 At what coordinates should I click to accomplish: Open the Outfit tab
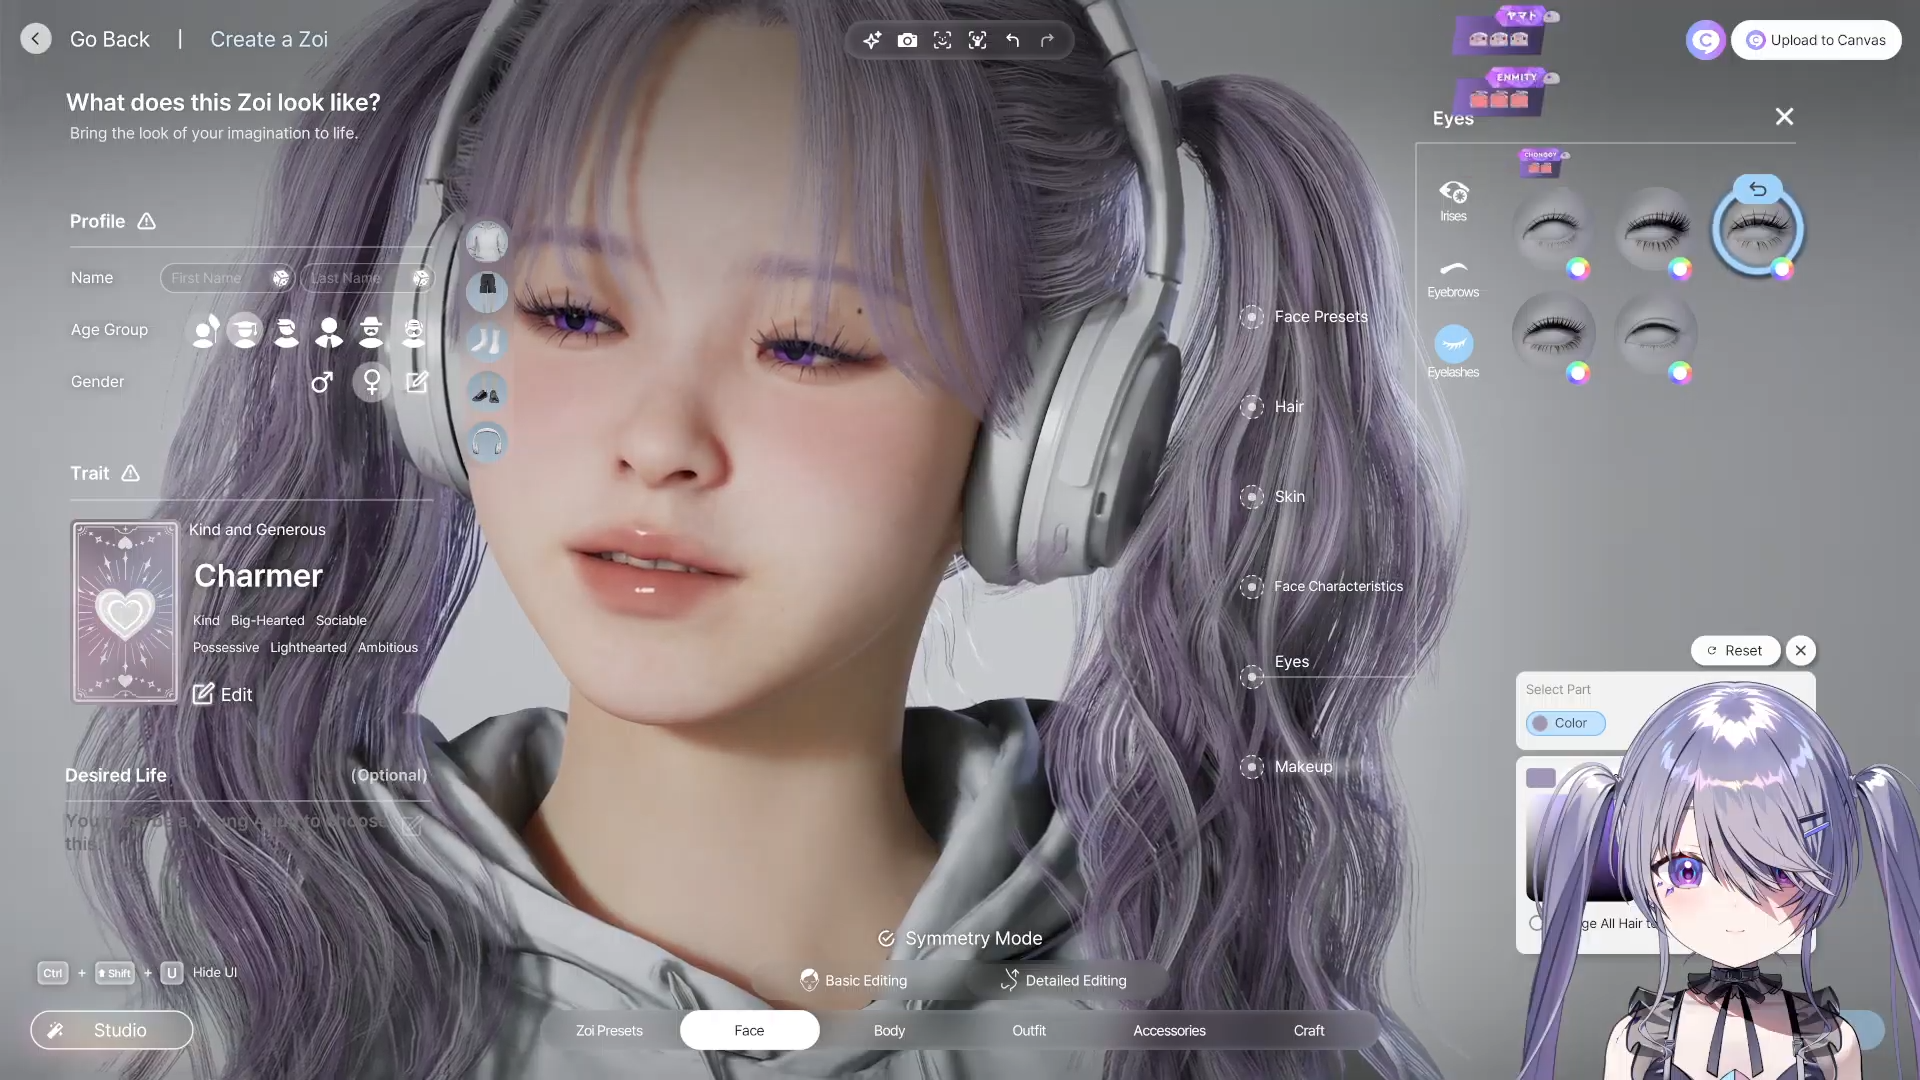(x=1029, y=1031)
